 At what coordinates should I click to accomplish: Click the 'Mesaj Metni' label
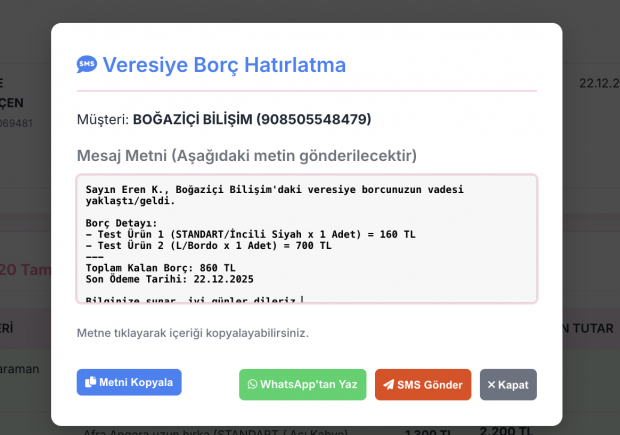[247, 156]
